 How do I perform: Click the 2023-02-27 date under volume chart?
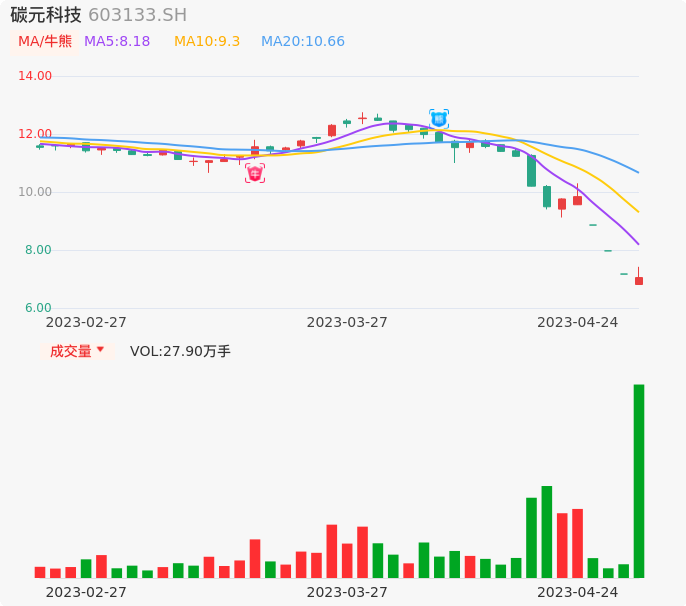pyautogui.click(x=86, y=592)
